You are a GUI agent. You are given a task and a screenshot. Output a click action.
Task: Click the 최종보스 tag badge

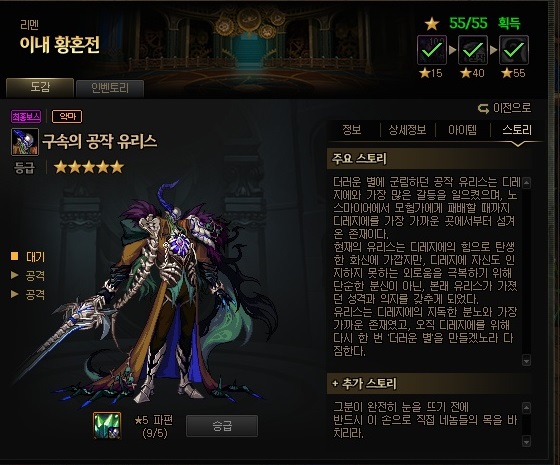26,116
